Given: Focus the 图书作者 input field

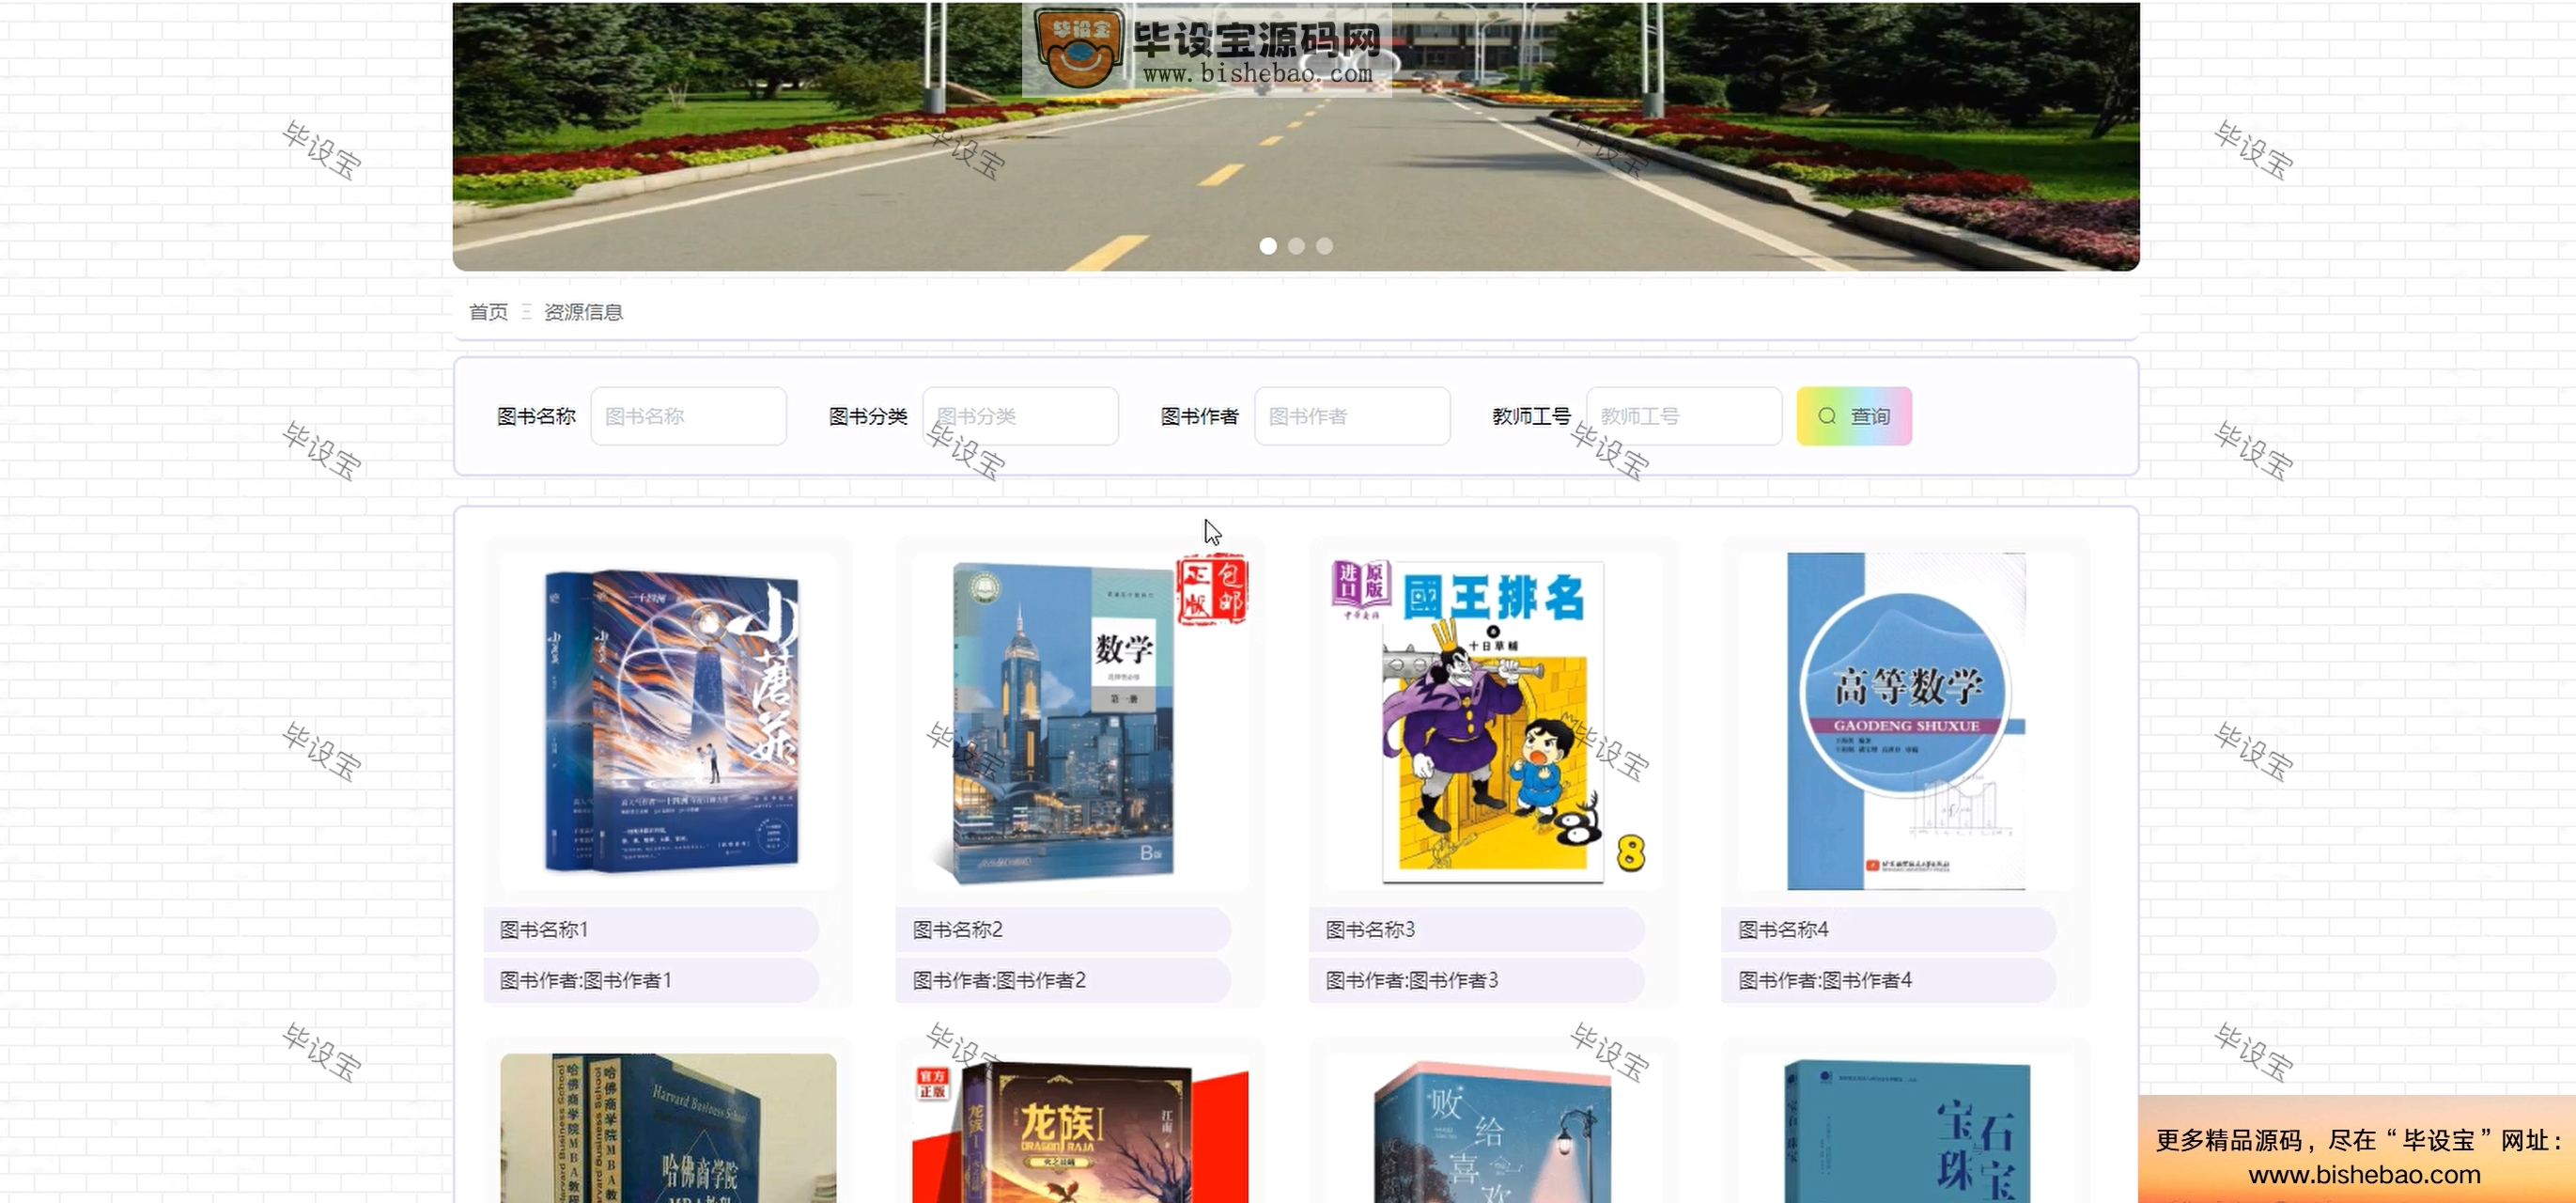Looking at the screenshot, I should [1352, 416].
